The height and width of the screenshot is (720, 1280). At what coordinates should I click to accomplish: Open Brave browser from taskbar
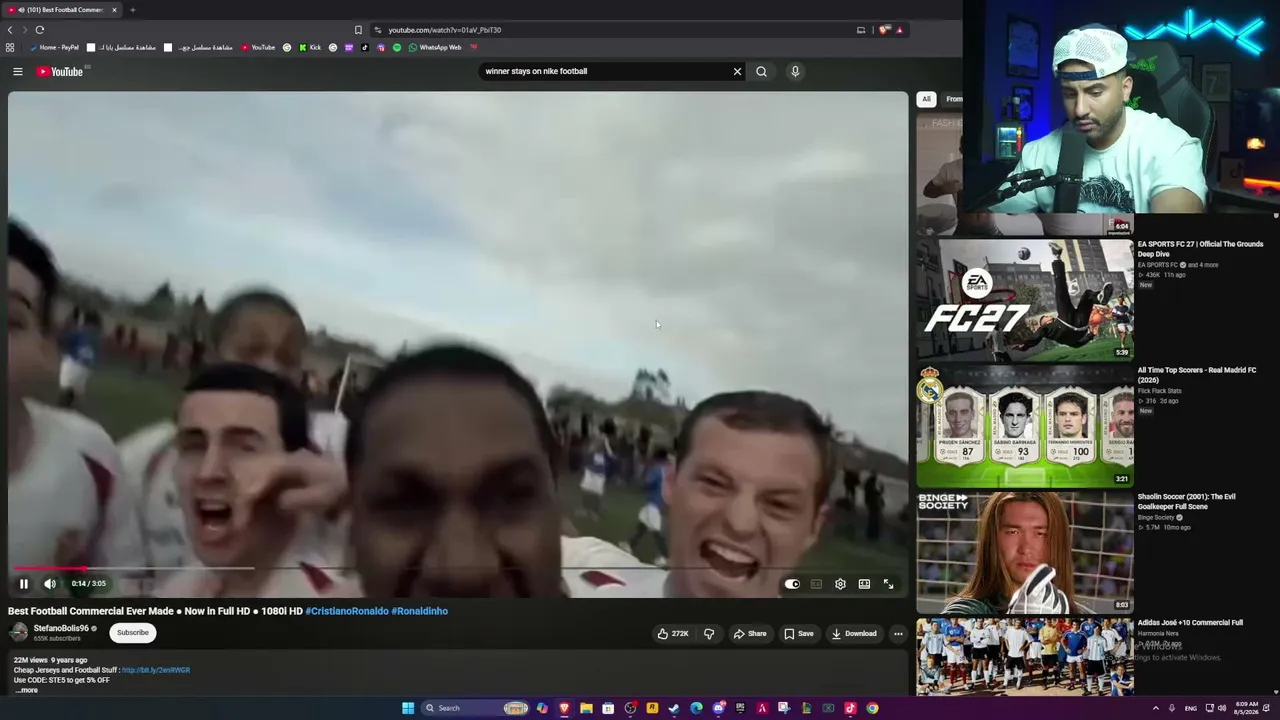(564, 708)
